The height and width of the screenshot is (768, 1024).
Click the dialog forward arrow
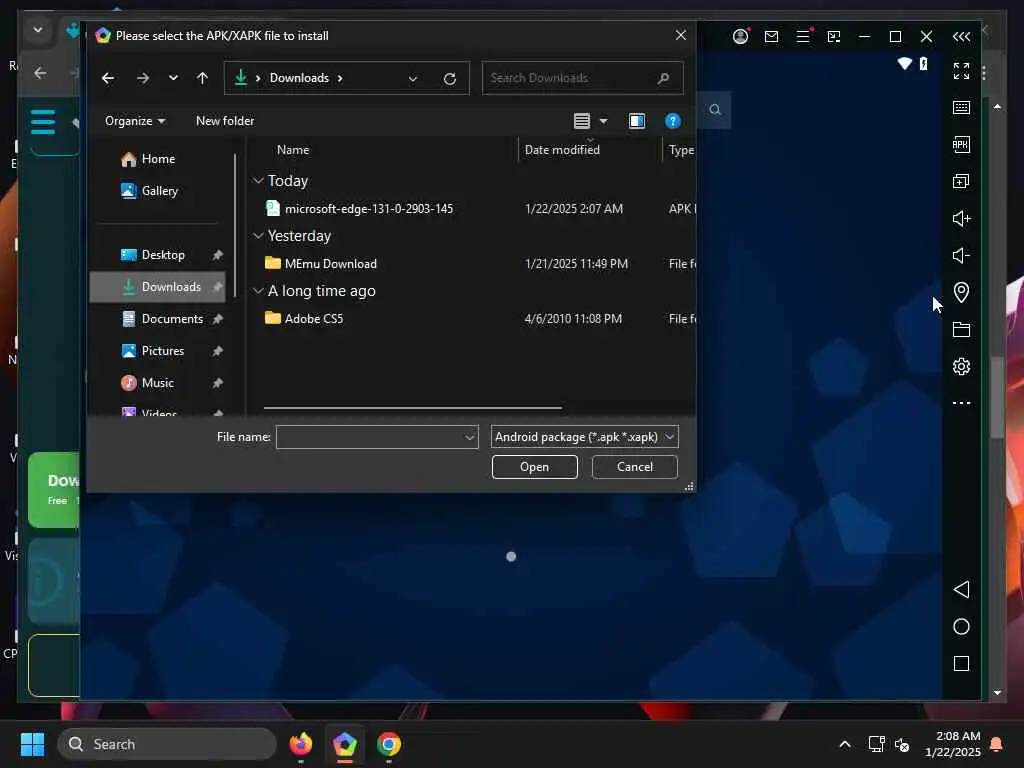tap(142, 78)
